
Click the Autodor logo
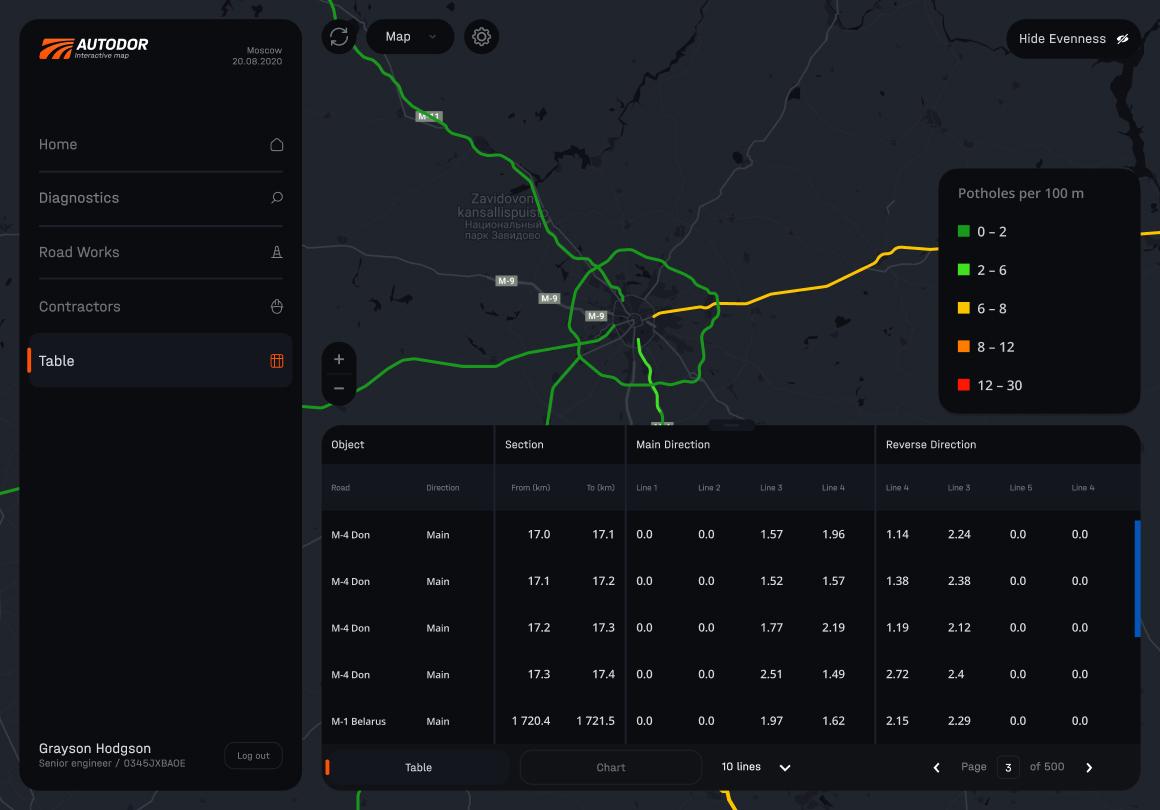pos(93,48)
